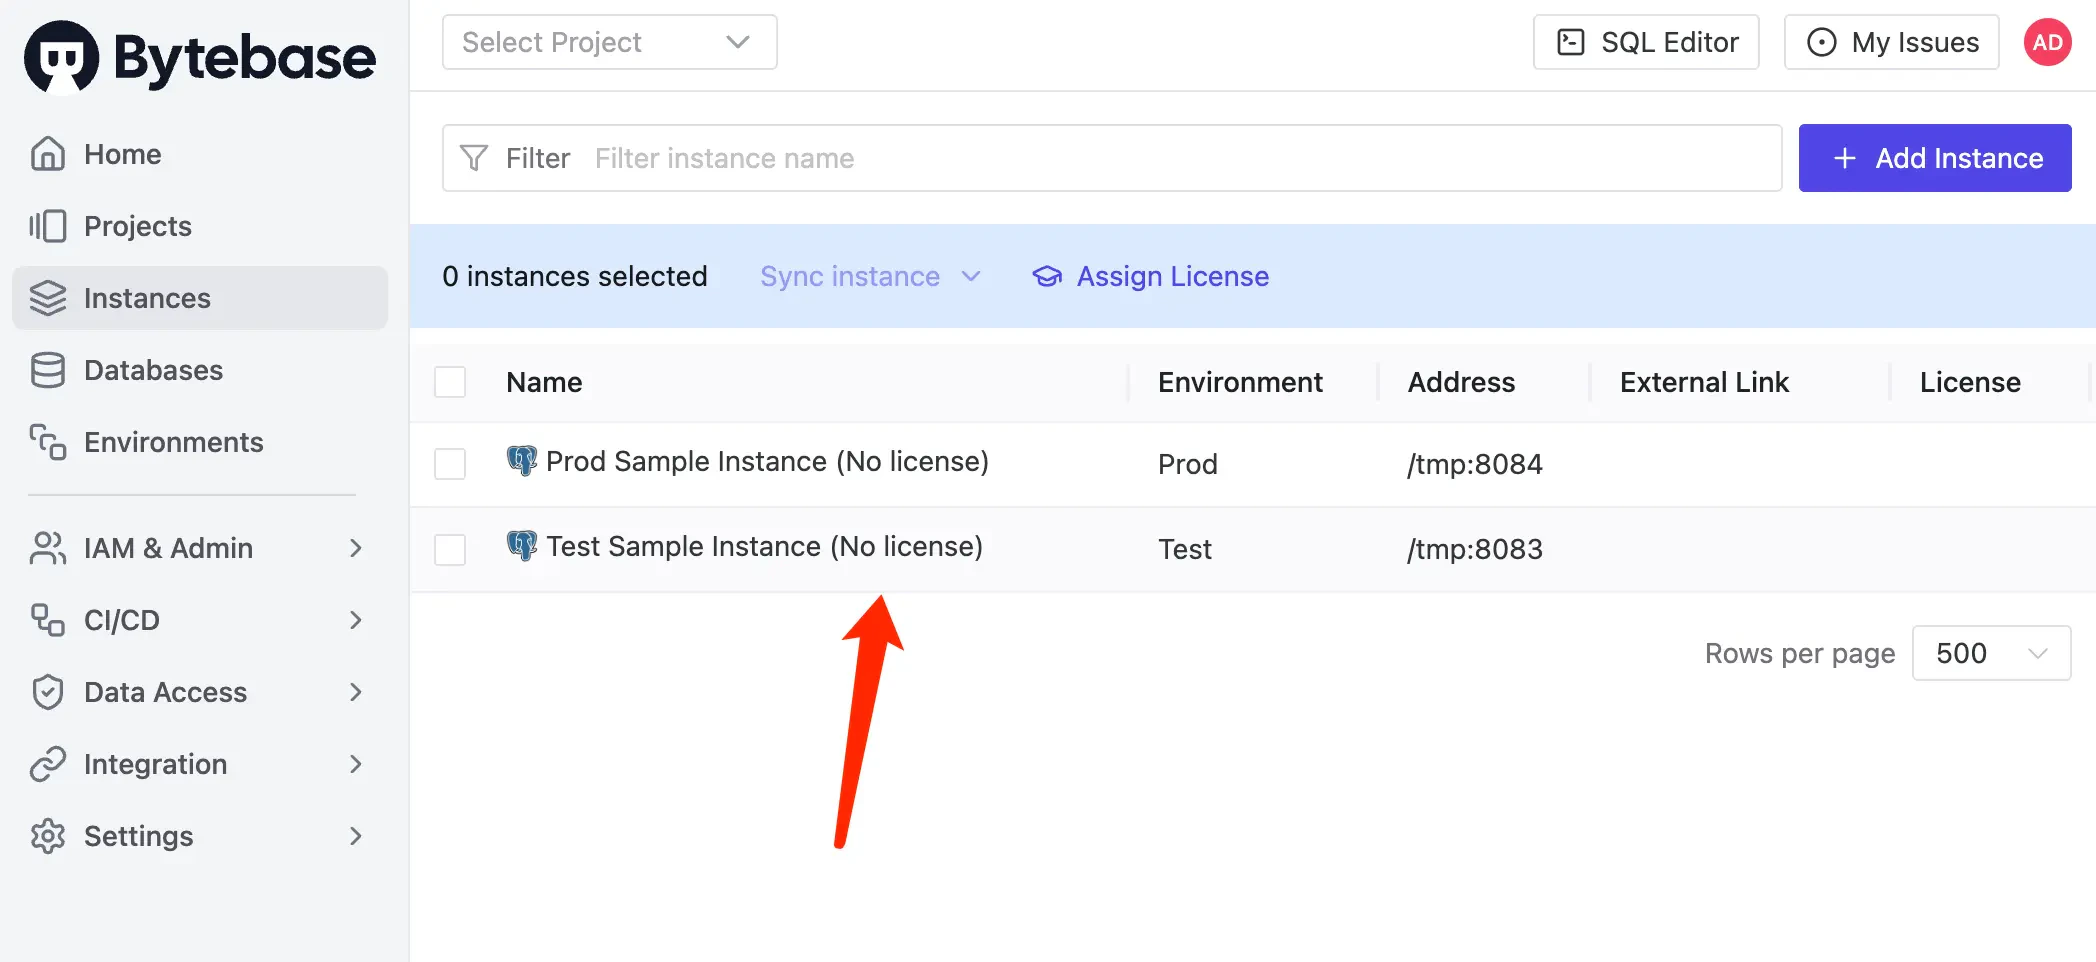The height and width of the screenshot is (962, 2096).
Task: Expand the IAM & Admin menu
Action: (x=196, y=548)
